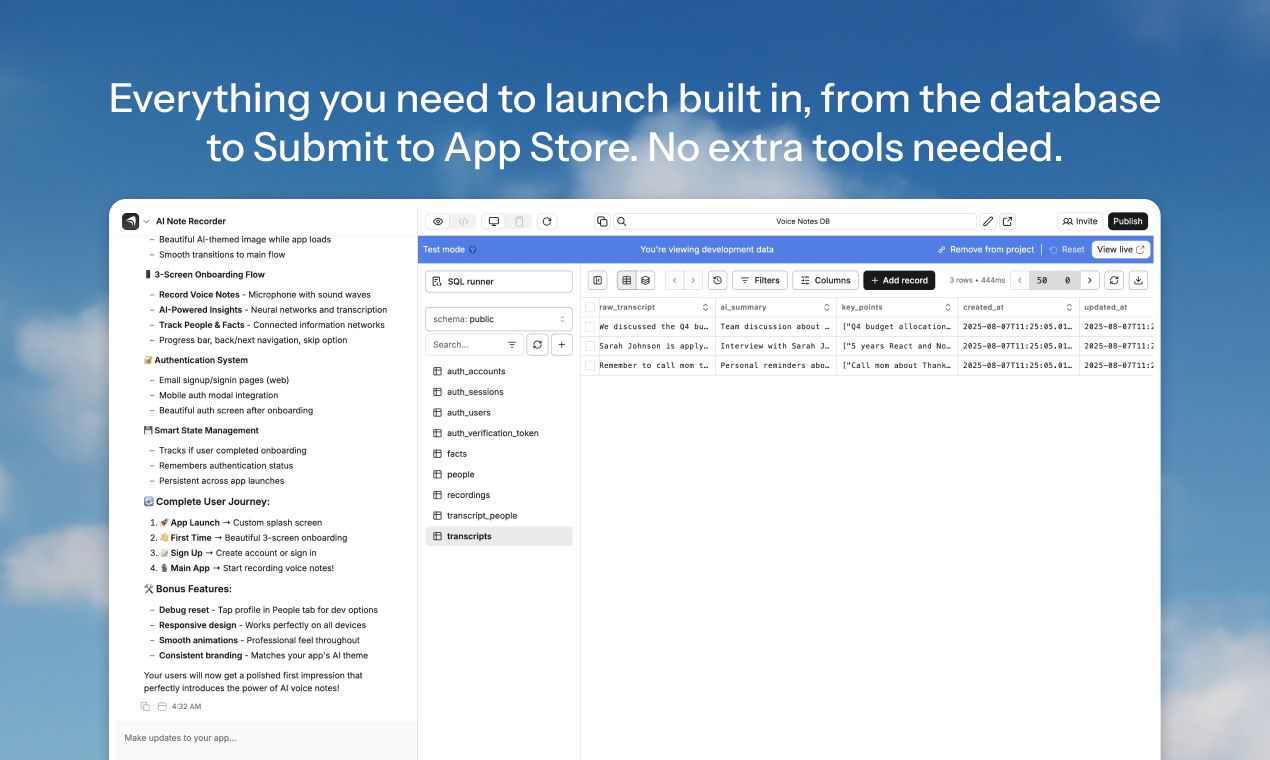Click the copy icon below the chat message
The width and height of the screenshot is (1270, 760).
coord(146,706)
